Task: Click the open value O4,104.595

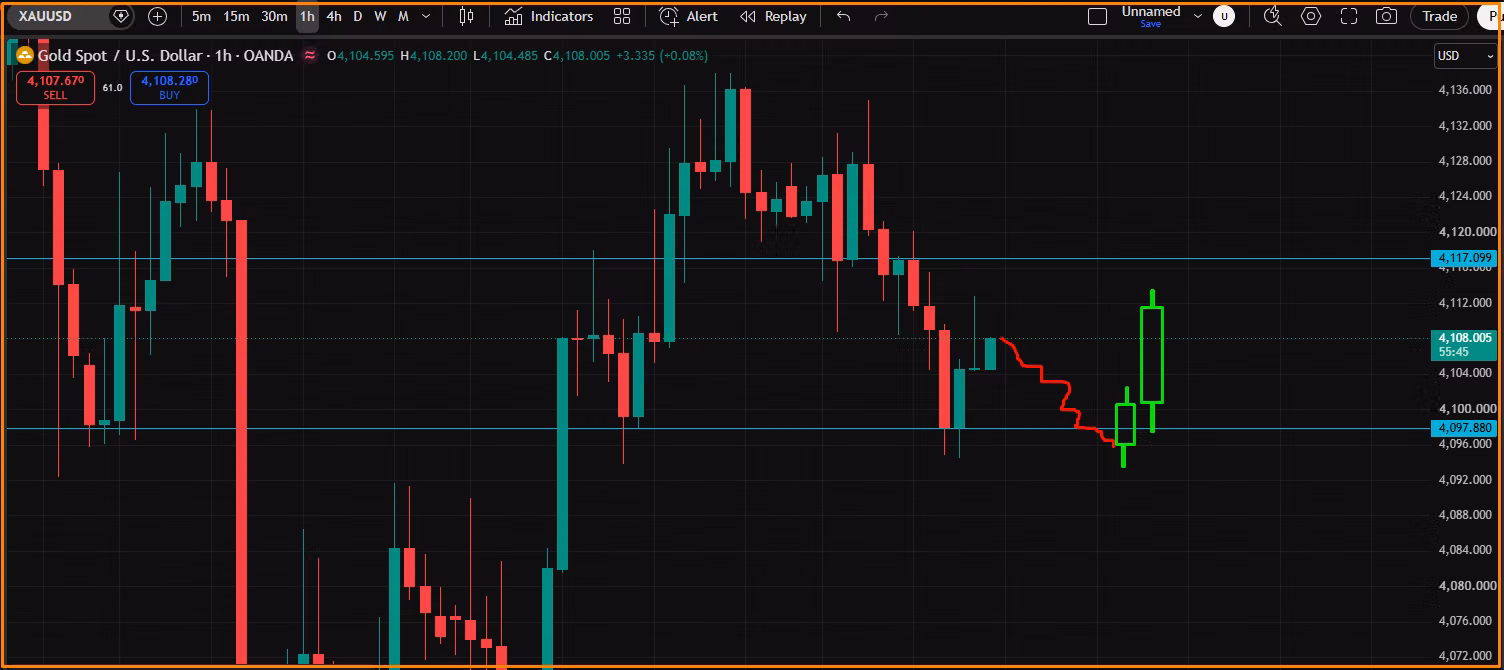Action: pyautogui.click(x=362, y=56)
